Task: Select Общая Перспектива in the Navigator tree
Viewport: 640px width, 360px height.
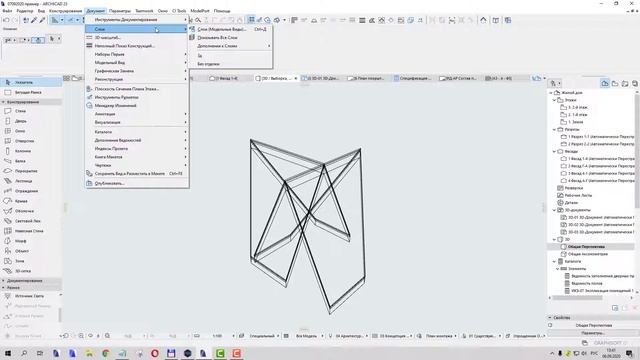Action: (586, 247)
